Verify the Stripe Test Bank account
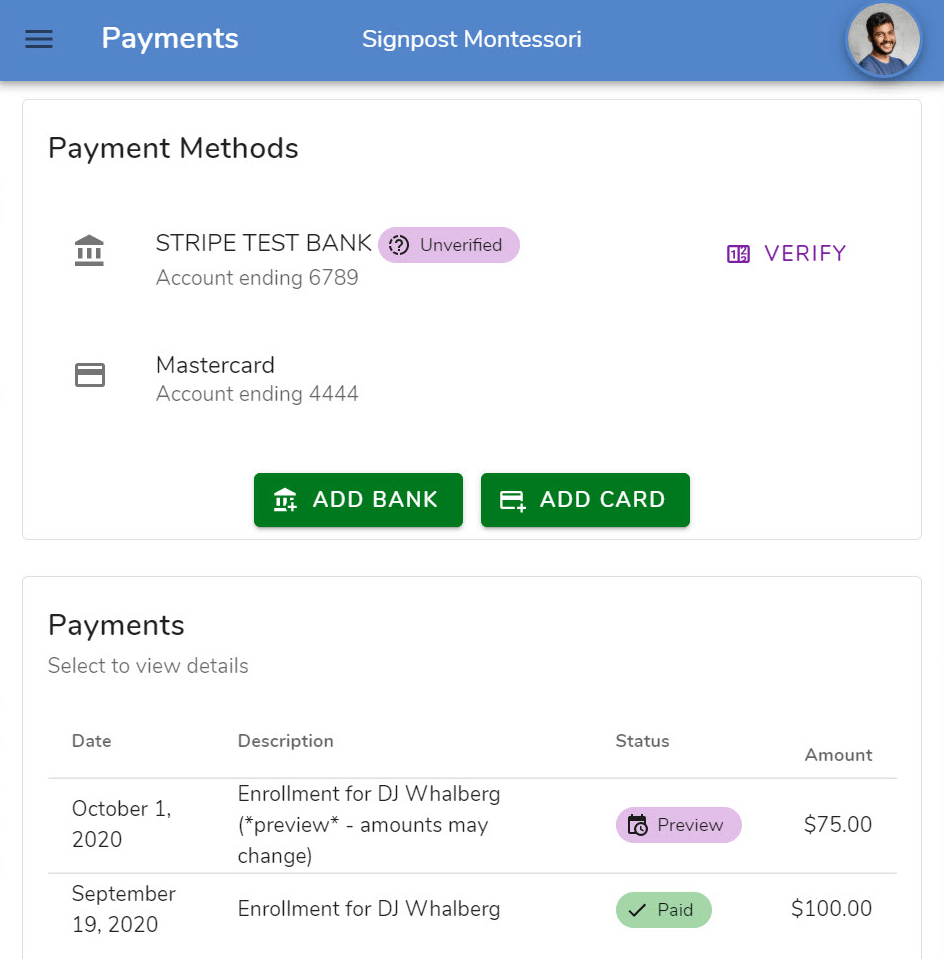Image resolution: width=944 pixels, height=959 pixels. (x=787, y=254)
